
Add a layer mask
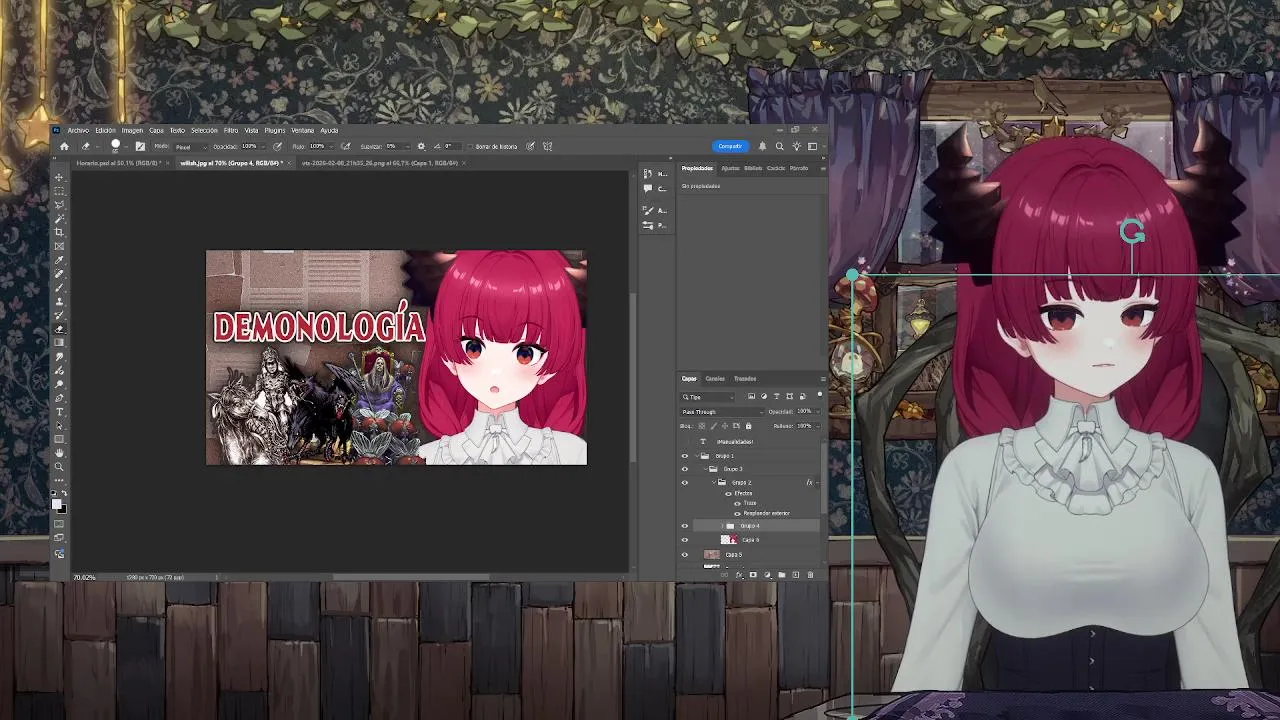tap(753, 575)
